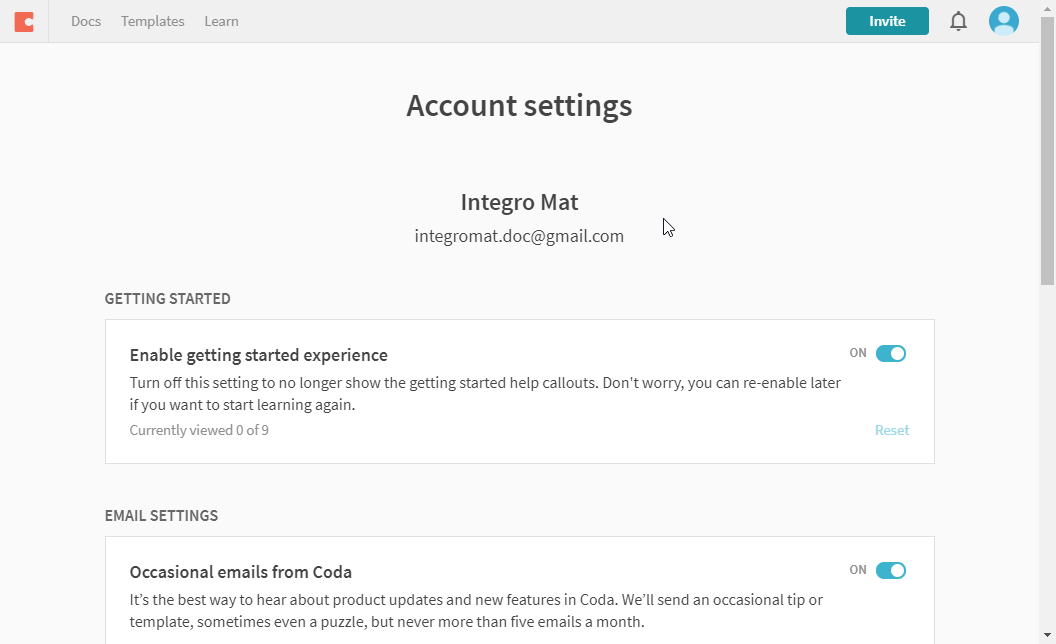1056x644 pixels.
Task: Click the Integro Mat account name
Action: tap(519, 202)
